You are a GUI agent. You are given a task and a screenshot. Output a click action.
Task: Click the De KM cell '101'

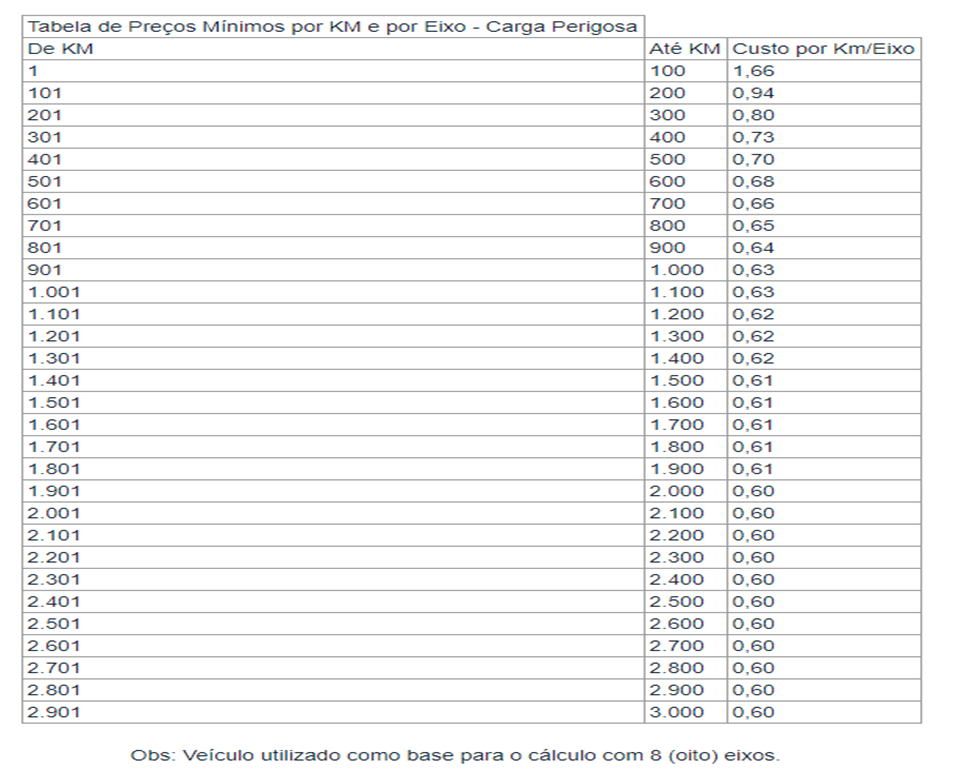[x=333, y=93]
